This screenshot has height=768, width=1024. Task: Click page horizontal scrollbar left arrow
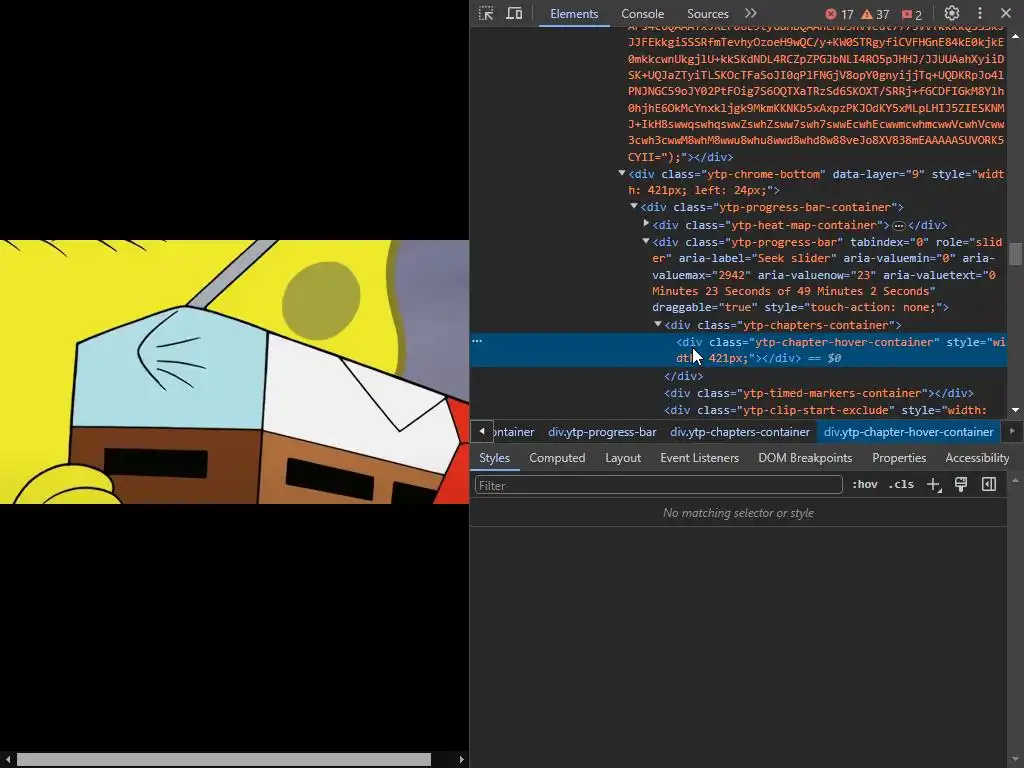point(7,760)
